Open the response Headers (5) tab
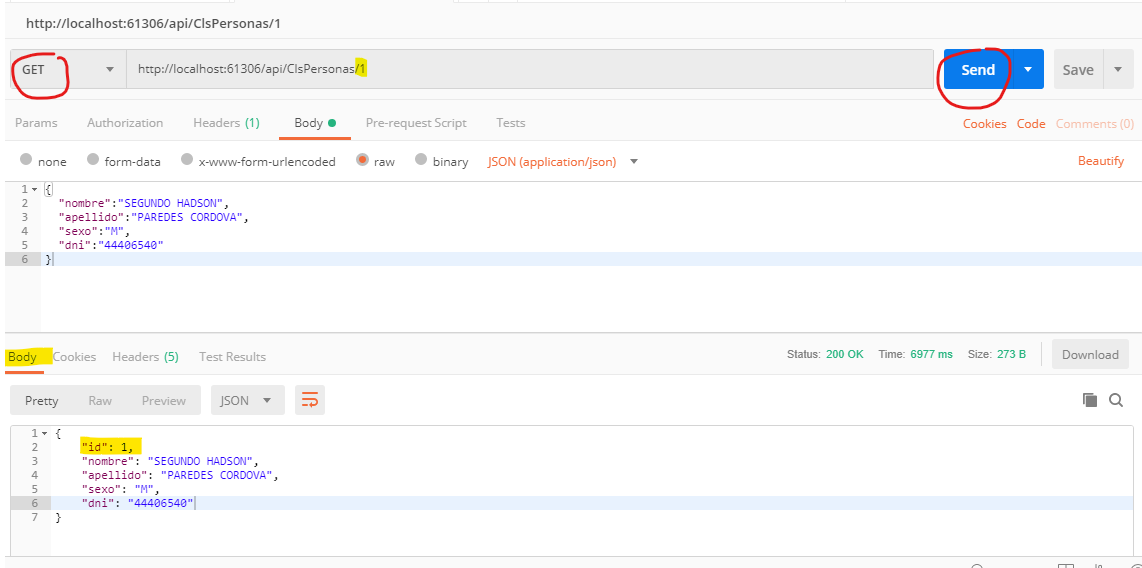1142x568 pixels. click(x=145, y=357)
